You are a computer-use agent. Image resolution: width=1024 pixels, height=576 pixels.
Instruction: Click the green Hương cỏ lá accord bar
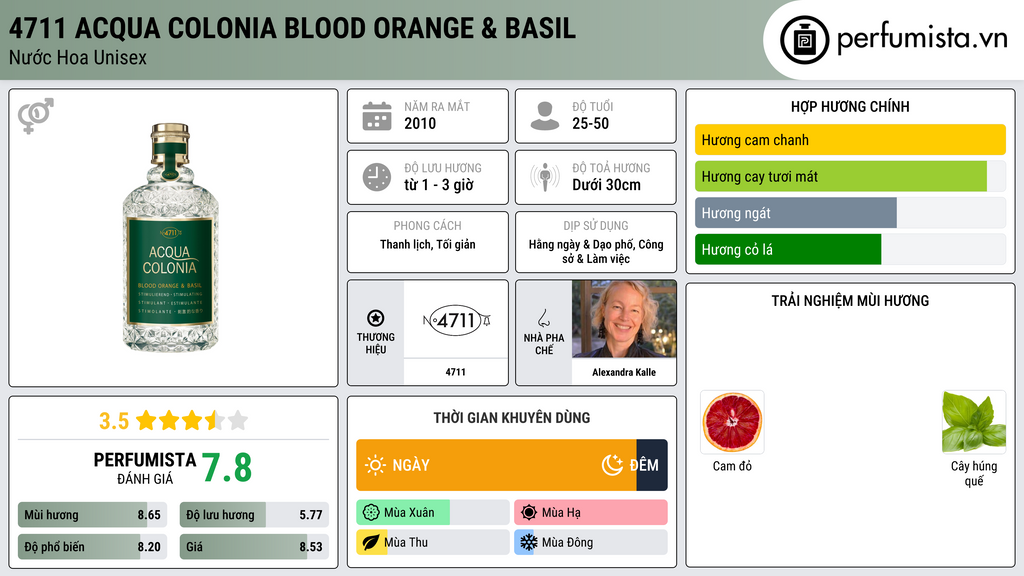pos(788,249)
